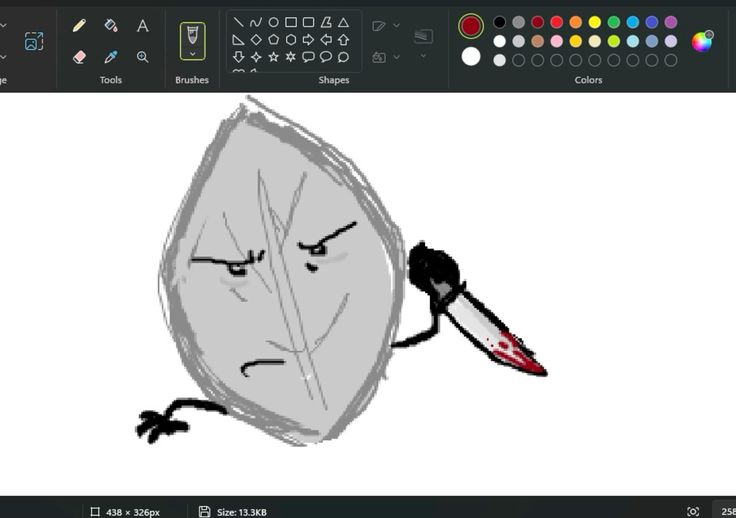
Task: Choose the Diamond shape
Action: point(256,40)
